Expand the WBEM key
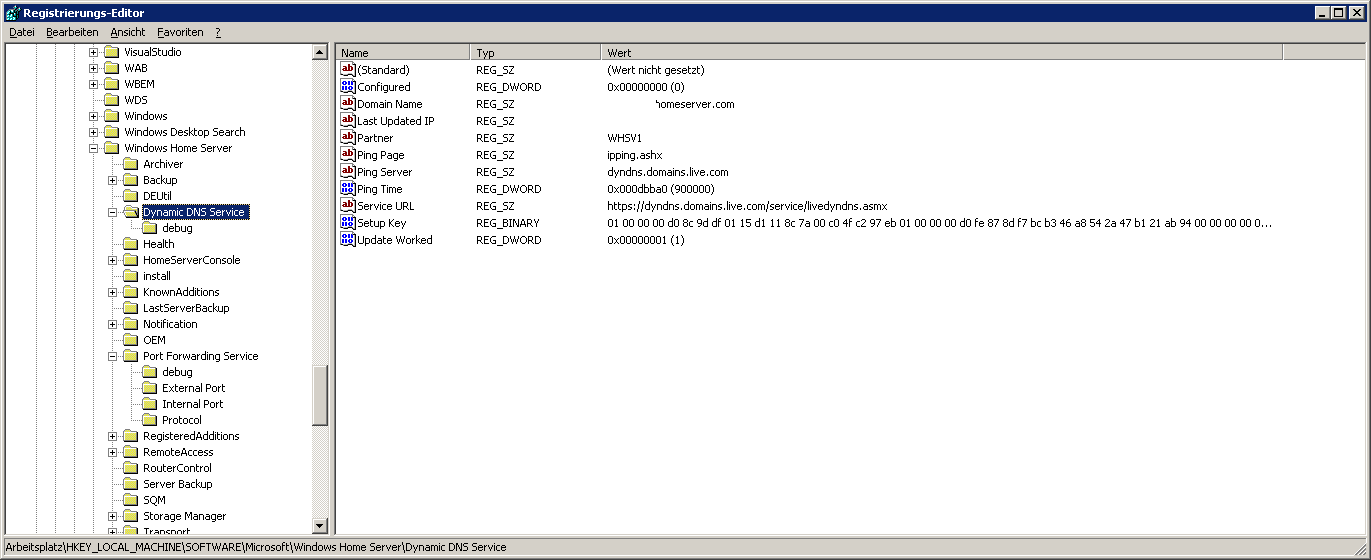This screenshot has height=560, width=1371. [94, 84]
